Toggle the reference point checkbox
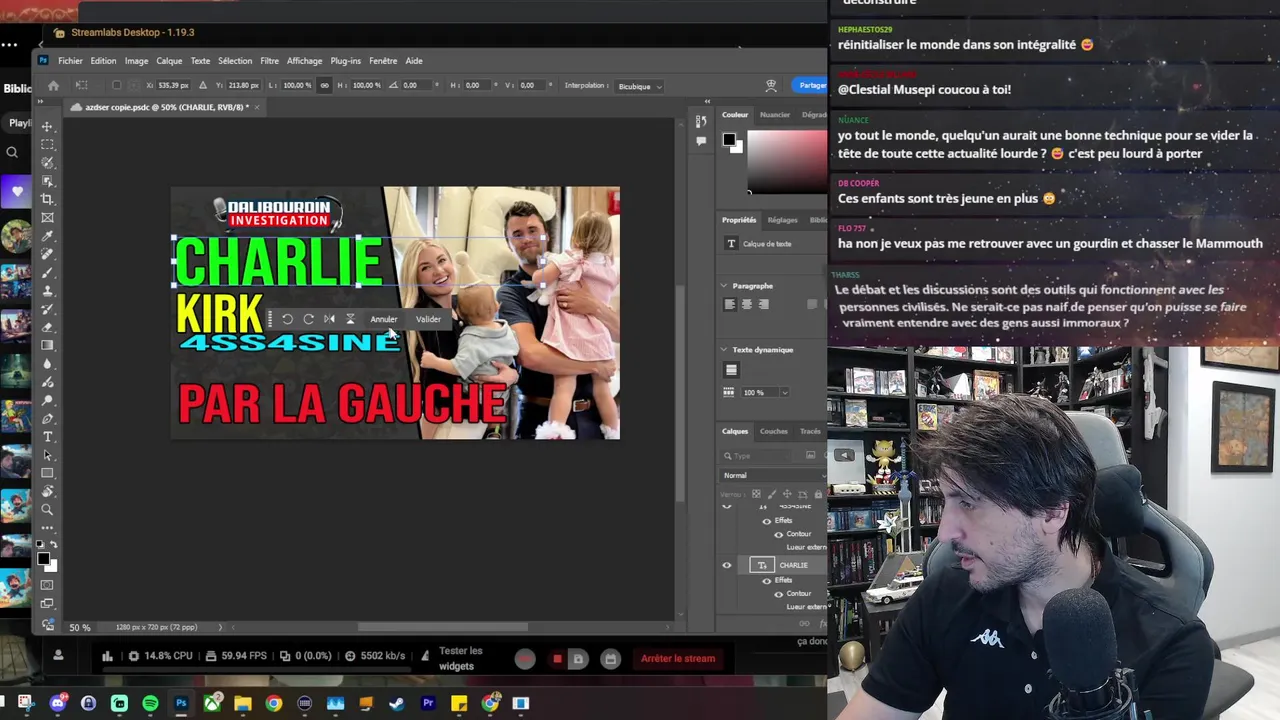 [x=116, y=86]
